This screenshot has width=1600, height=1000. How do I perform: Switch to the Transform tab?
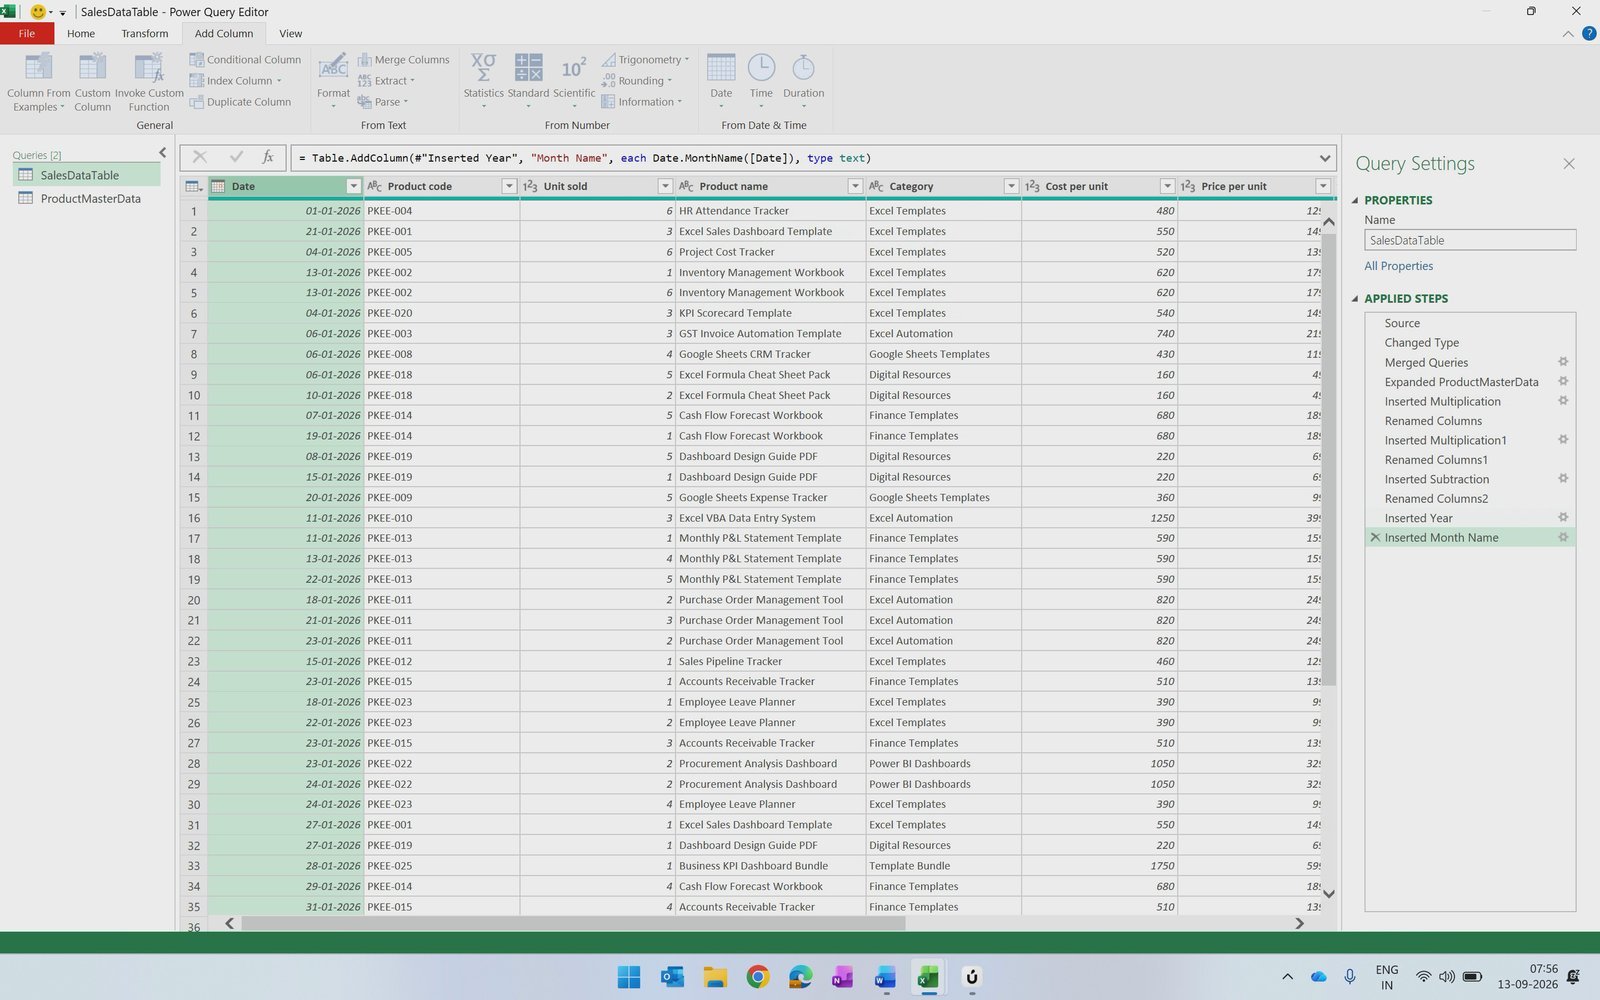coord(145,33)
